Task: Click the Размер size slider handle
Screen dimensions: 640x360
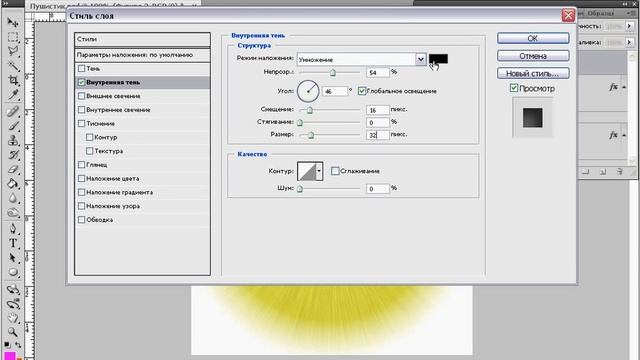Action: 311,135
